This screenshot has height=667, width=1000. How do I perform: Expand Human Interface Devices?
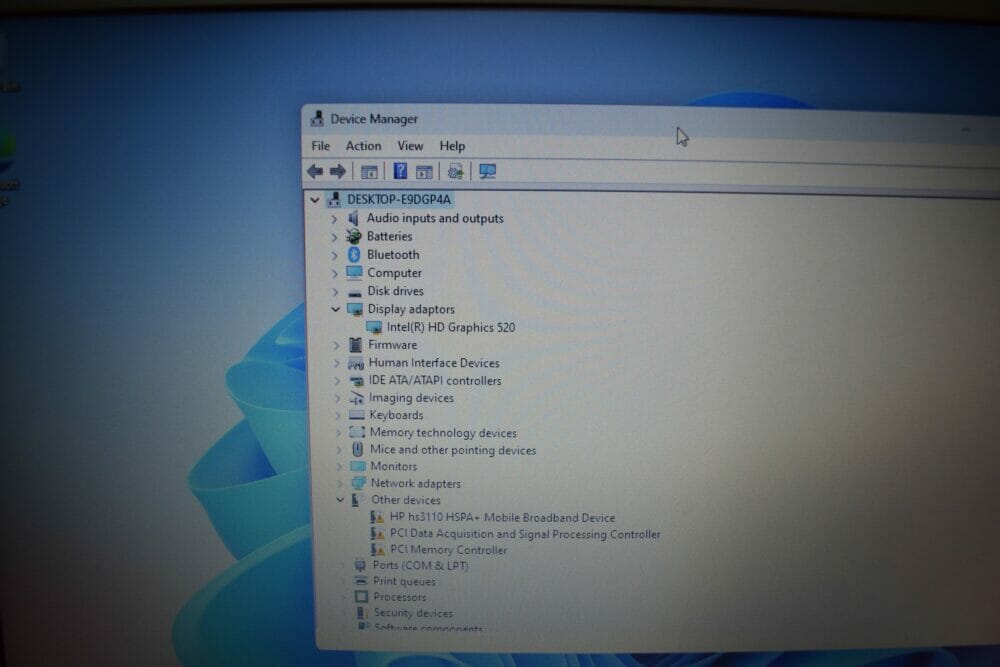[337, 363]
